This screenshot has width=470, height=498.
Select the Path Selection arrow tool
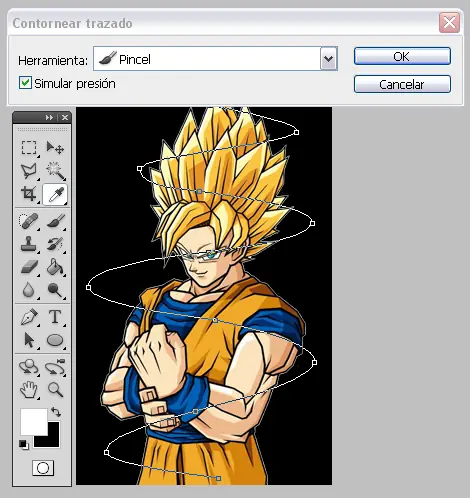[29, 340]
